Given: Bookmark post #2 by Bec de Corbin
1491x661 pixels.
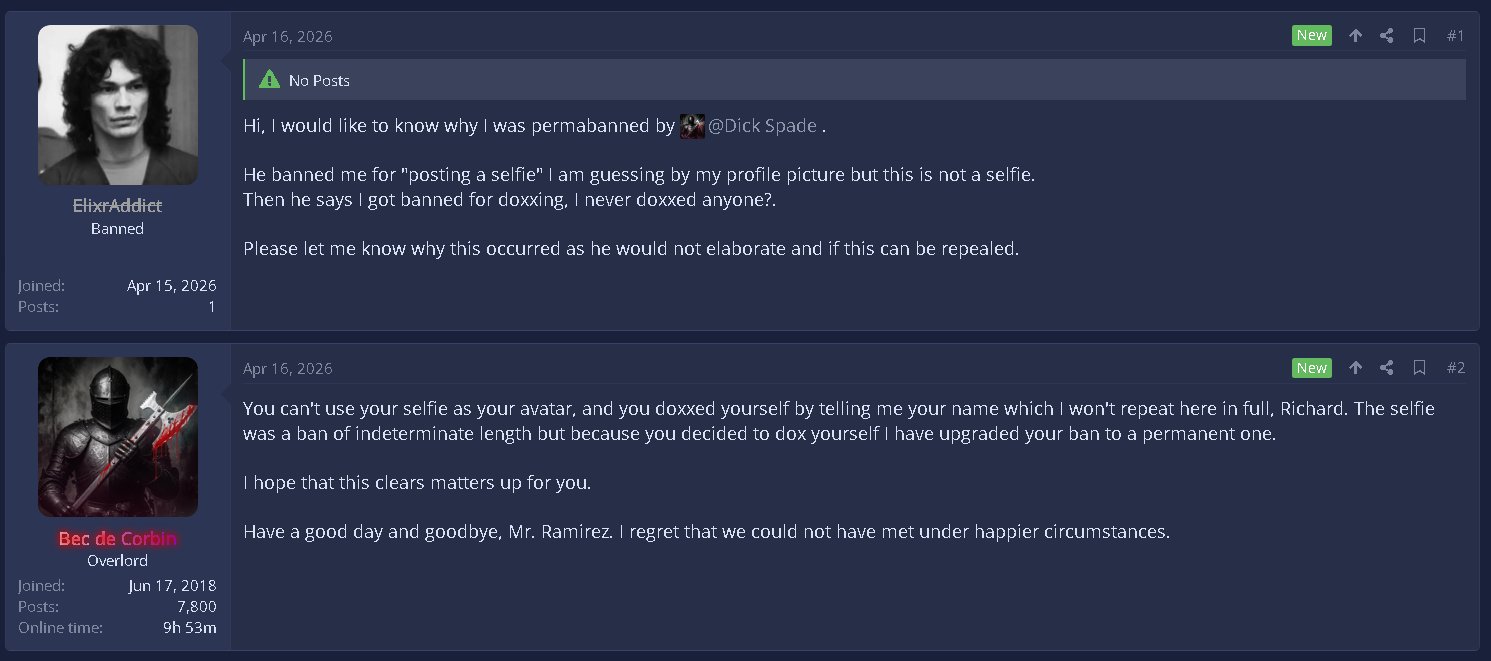Looking at the screenshot, I should coord(1419,368).
